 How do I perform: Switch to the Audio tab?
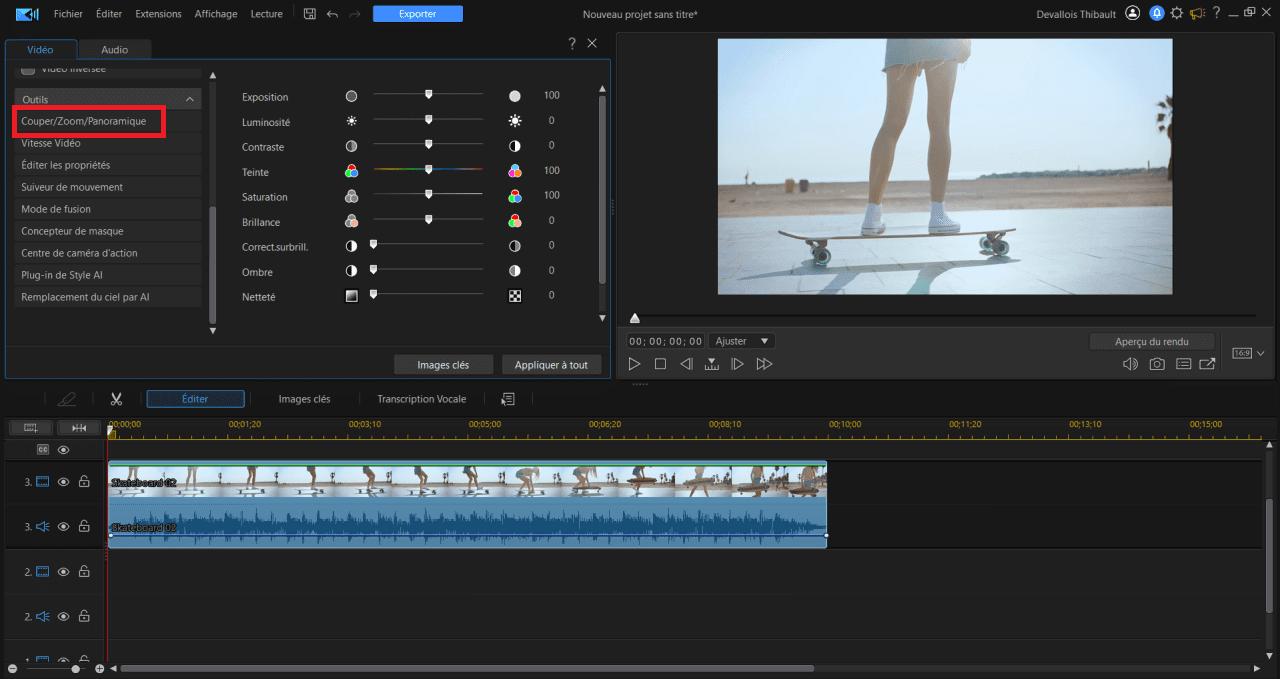115,49
